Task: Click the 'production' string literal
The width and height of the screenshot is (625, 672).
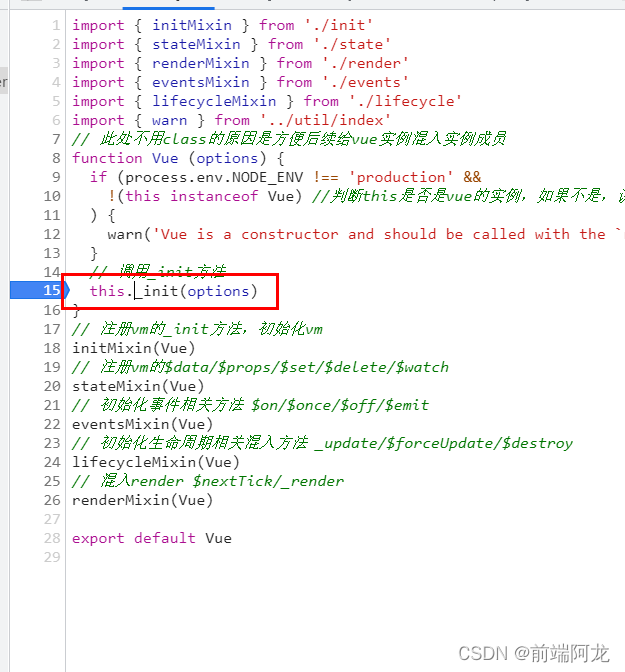Action: pos(401,177)
